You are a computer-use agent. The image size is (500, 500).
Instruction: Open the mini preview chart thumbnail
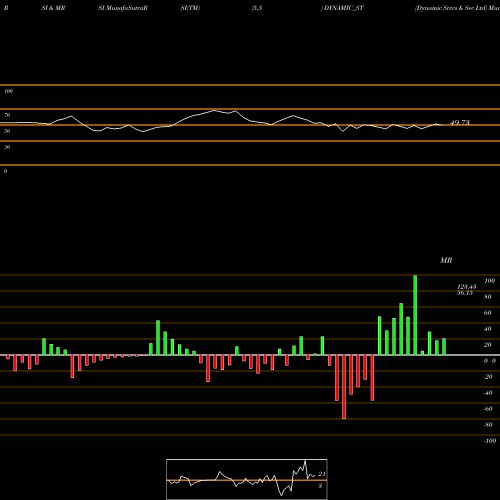point(247,479)
